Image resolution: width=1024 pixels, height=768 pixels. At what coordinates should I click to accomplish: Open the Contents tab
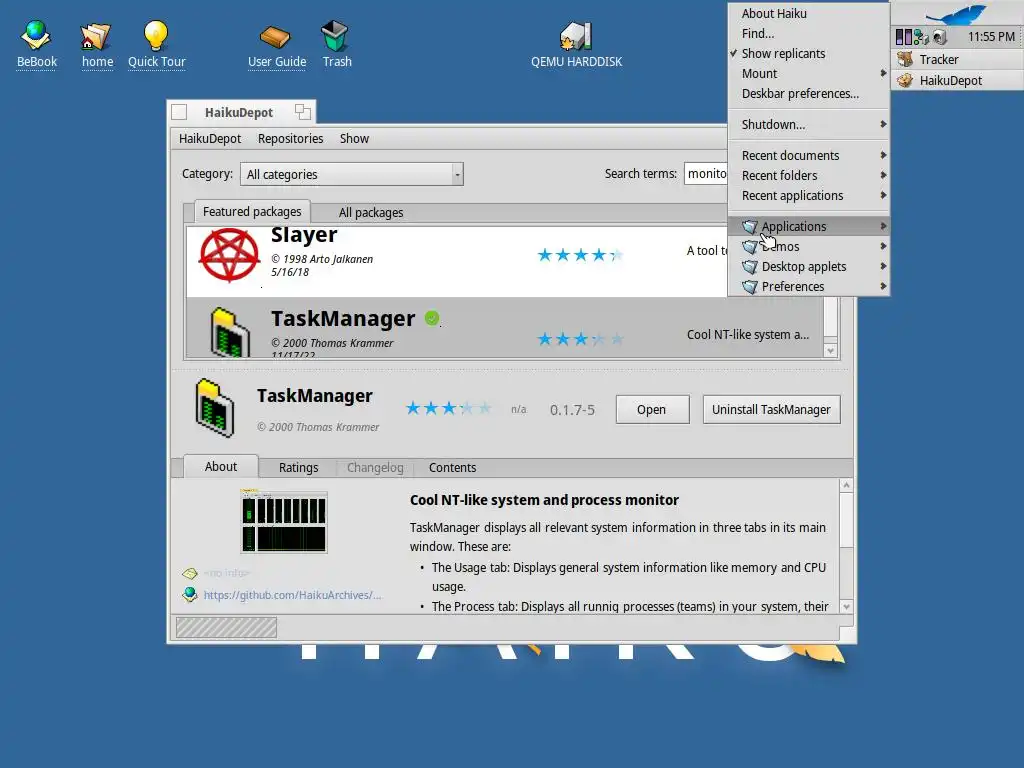(x=453, y=468)
